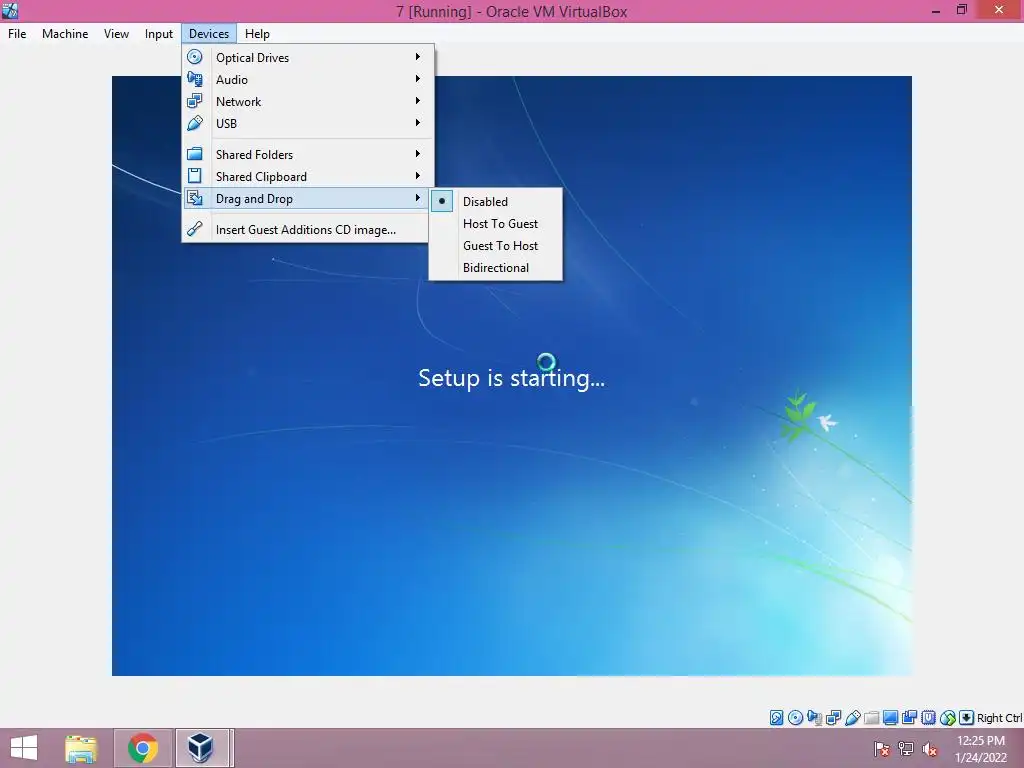Click the Setup is starting text

pyautogui.click(x=511, y=377)
